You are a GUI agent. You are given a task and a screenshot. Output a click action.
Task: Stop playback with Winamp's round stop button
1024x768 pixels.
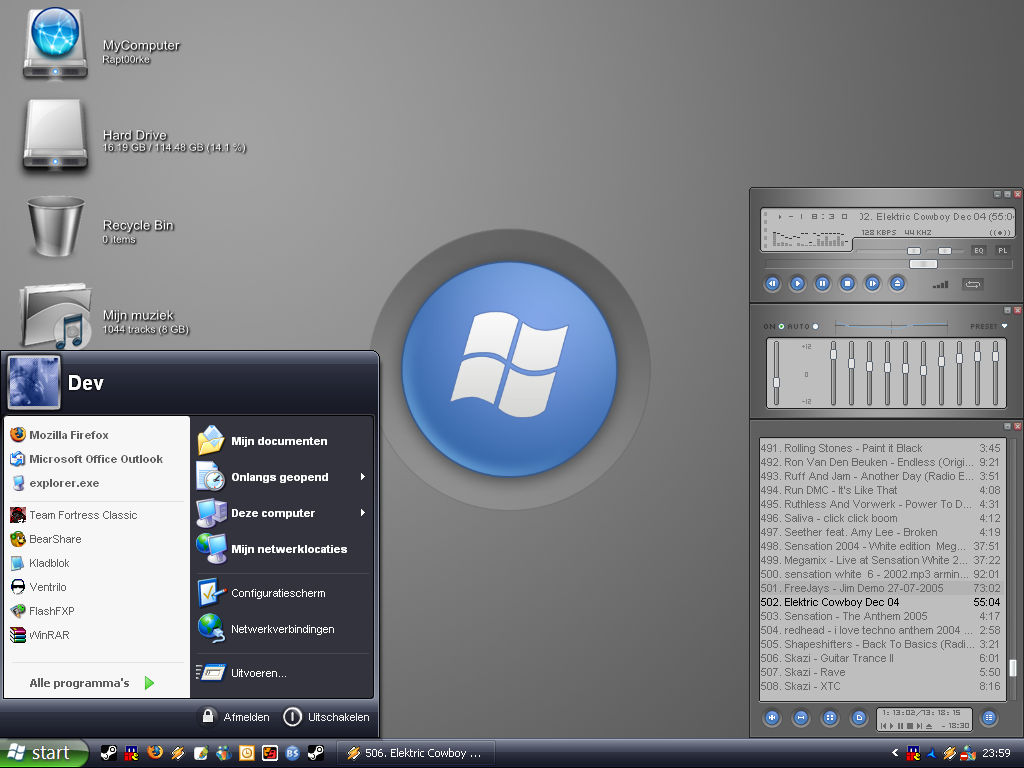847,283
